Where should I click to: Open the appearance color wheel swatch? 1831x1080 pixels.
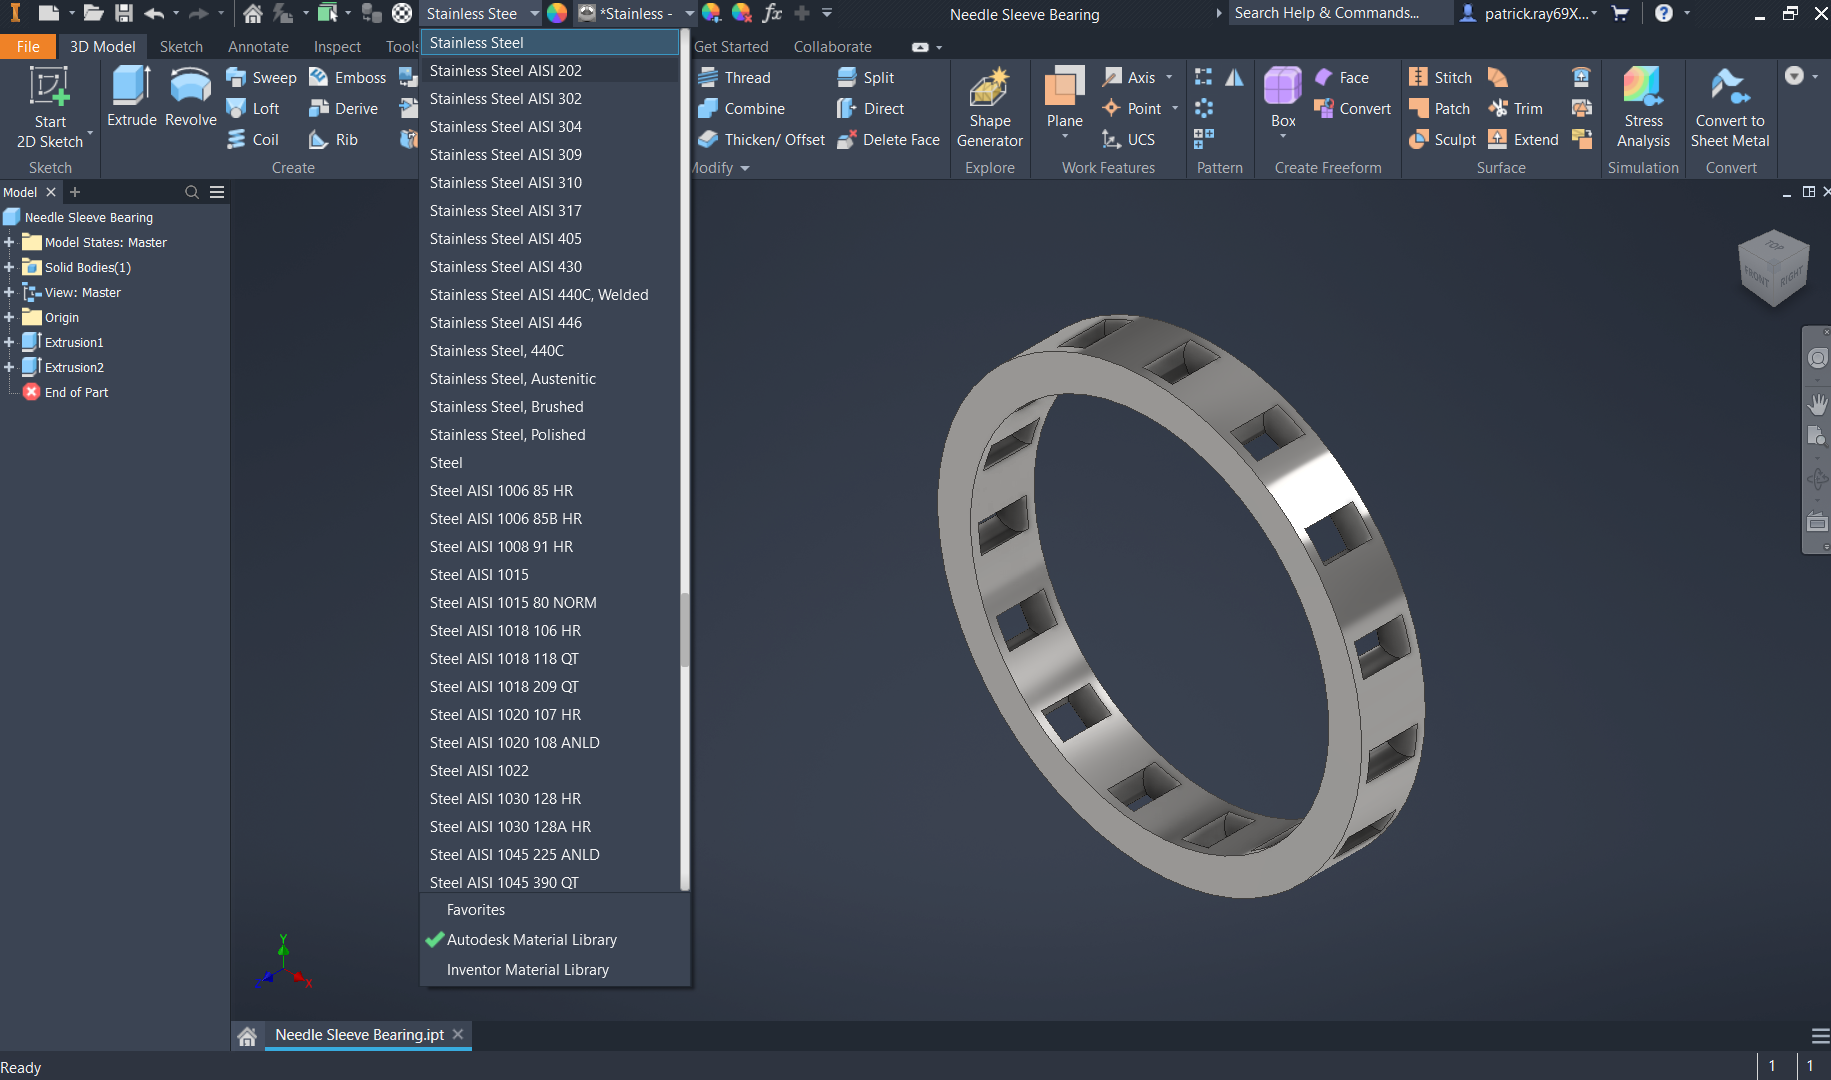[557, 14]
